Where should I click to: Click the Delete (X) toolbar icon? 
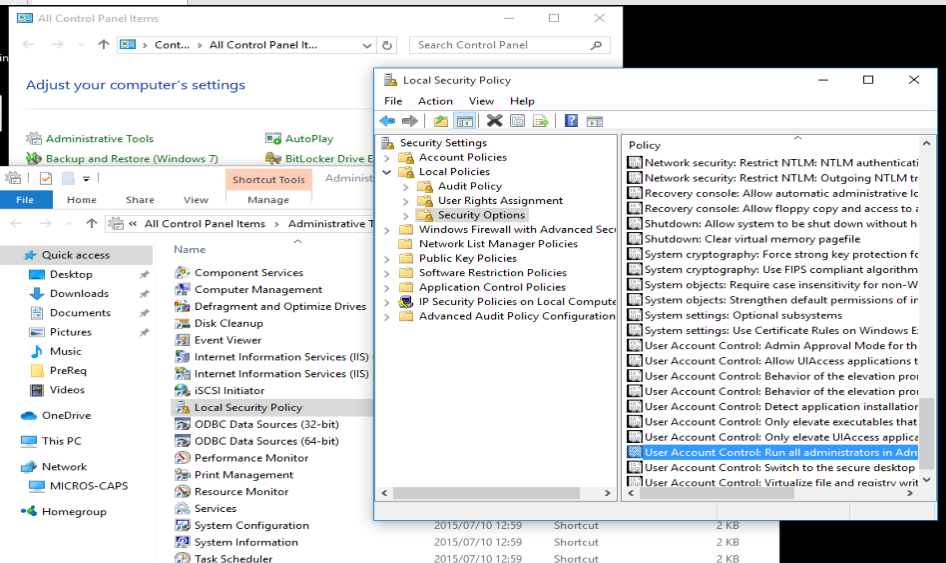(x=494, y=121)
